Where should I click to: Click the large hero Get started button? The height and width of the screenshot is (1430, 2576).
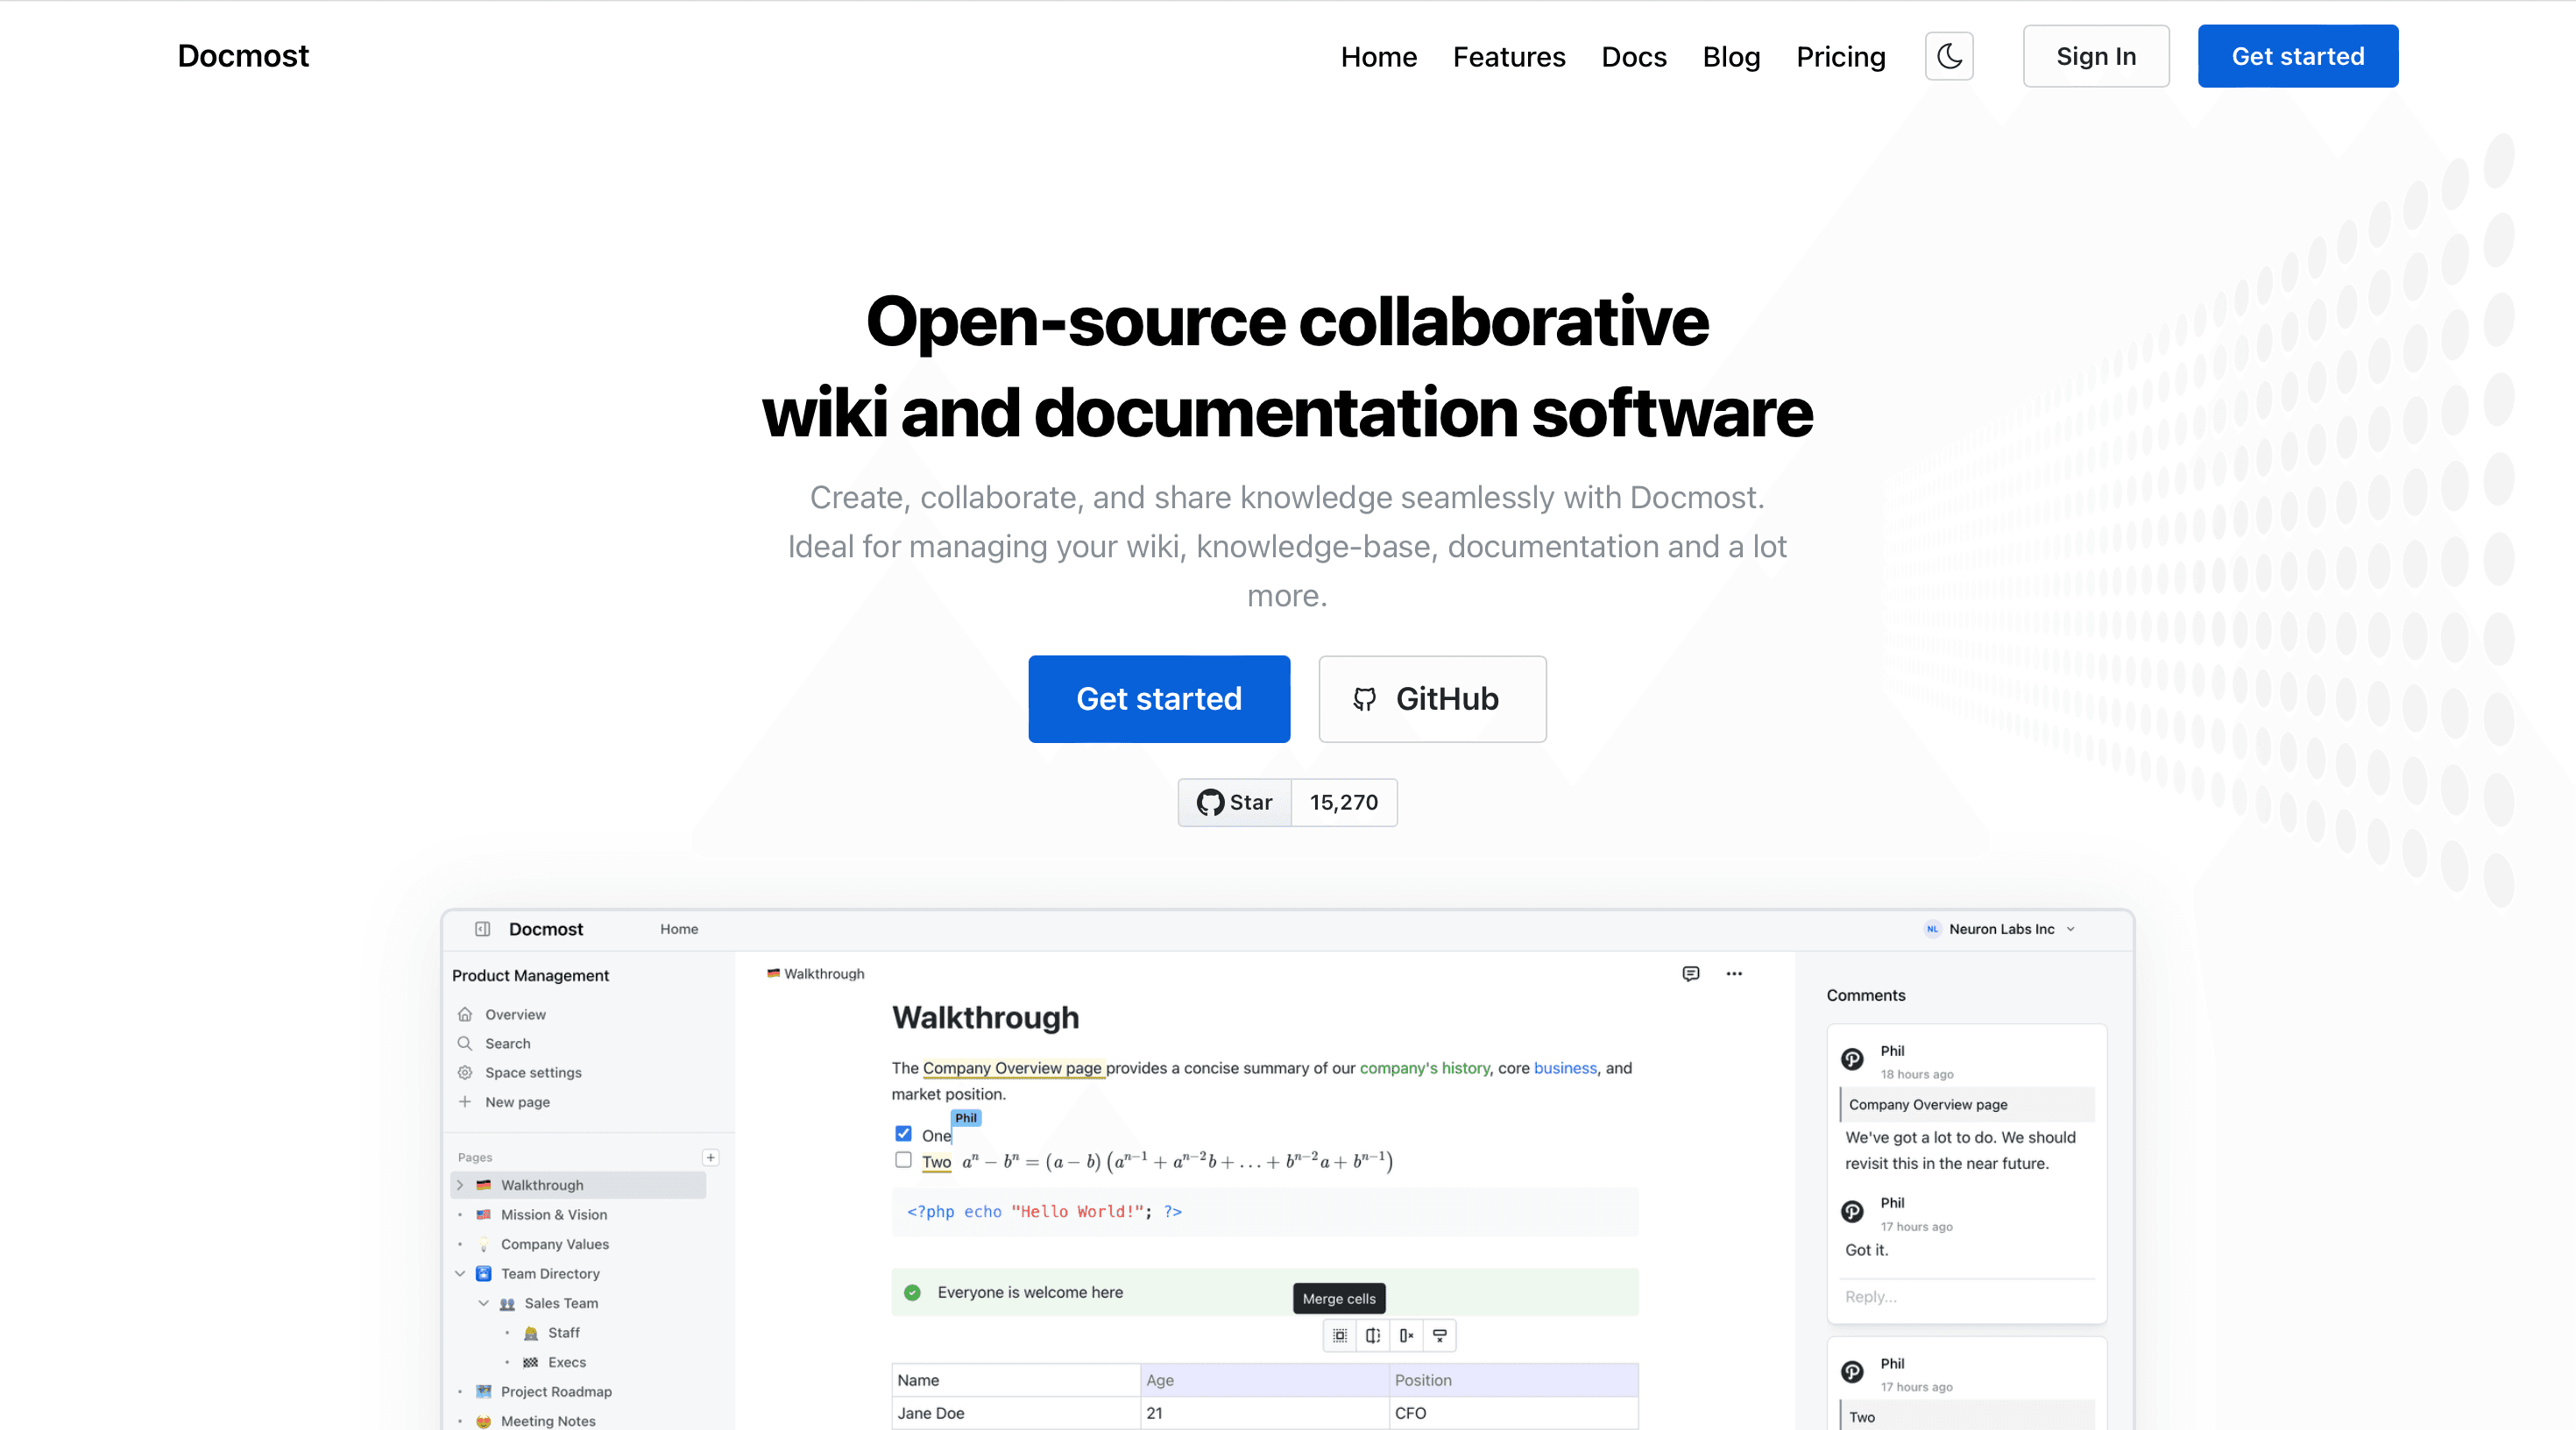click(1158, 698)
